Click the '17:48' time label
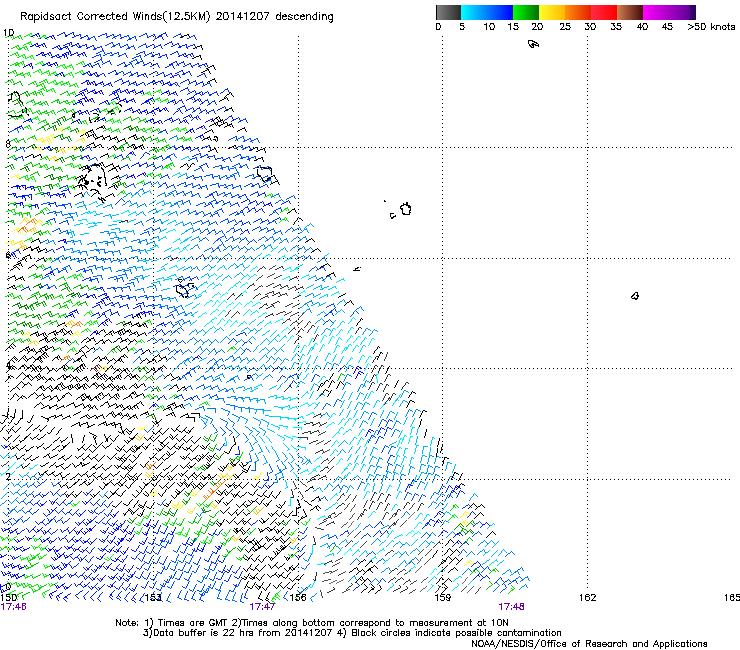The image size is (740, 650). point(511,607)
